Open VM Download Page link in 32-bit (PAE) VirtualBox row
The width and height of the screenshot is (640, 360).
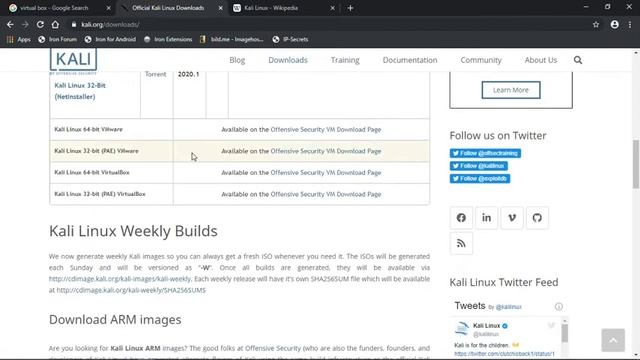click(326, 194)
